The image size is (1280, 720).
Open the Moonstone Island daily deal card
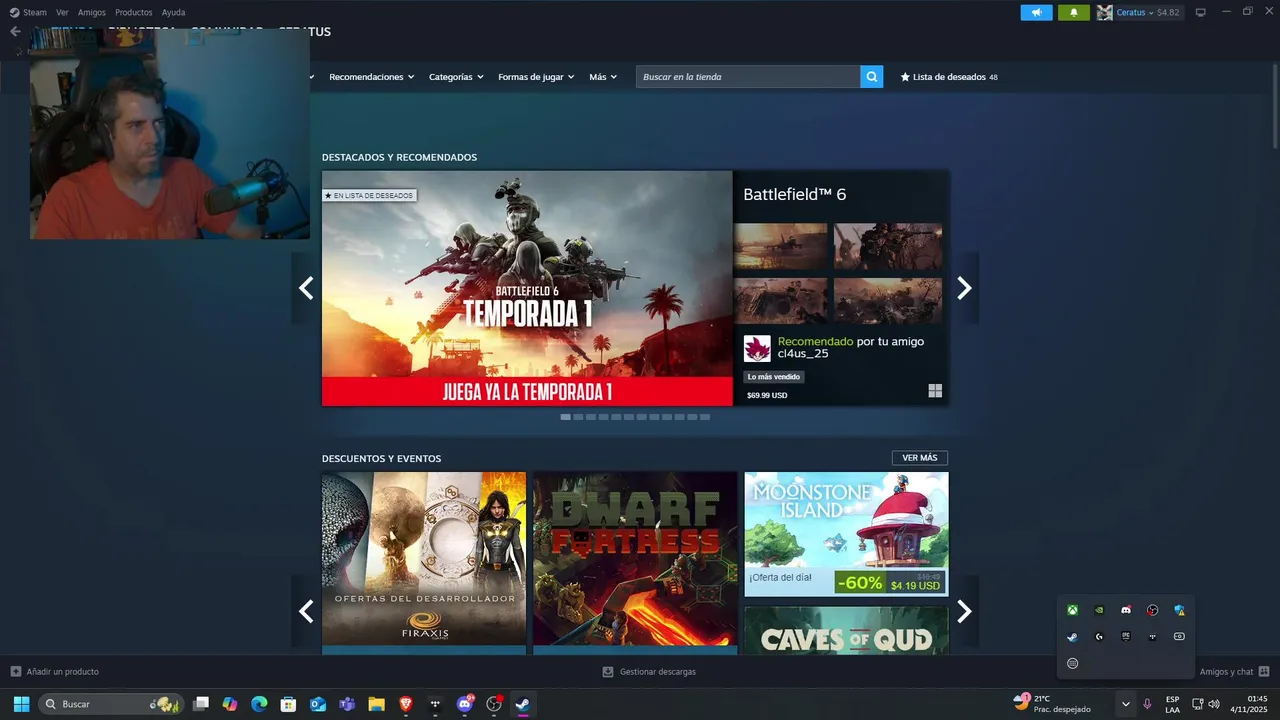846,534
